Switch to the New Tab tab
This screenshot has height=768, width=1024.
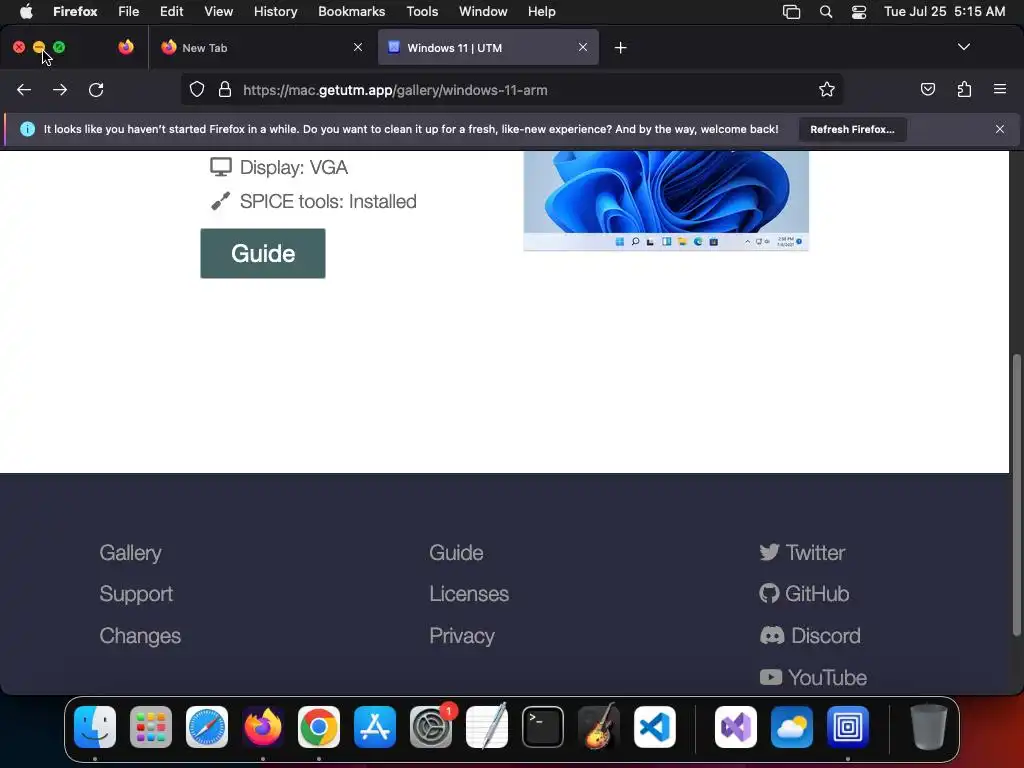(261, 47)
